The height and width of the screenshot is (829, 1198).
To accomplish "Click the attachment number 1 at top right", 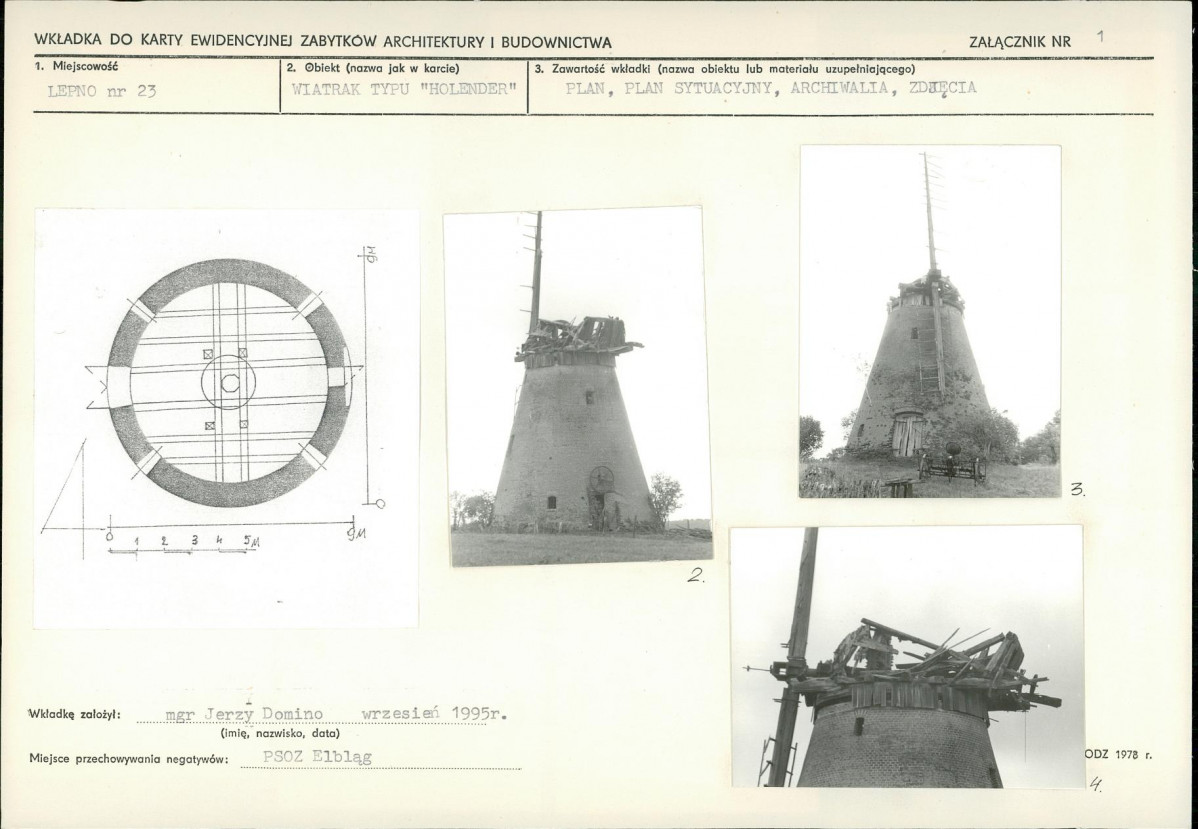I will tap(1101, 35).
